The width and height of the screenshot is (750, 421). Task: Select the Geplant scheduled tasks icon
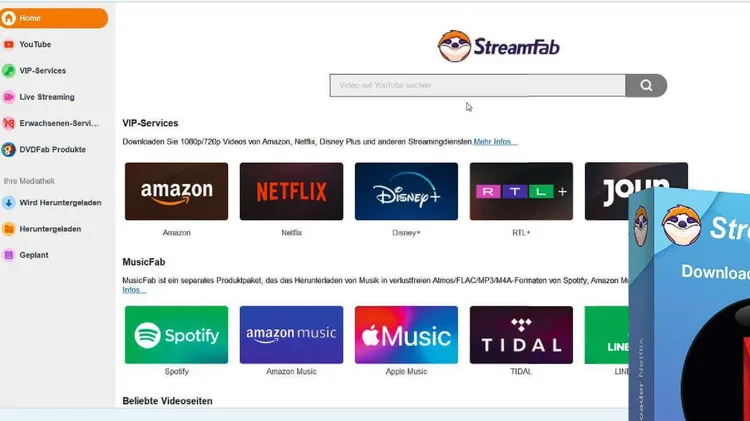(x=9, y=255)
